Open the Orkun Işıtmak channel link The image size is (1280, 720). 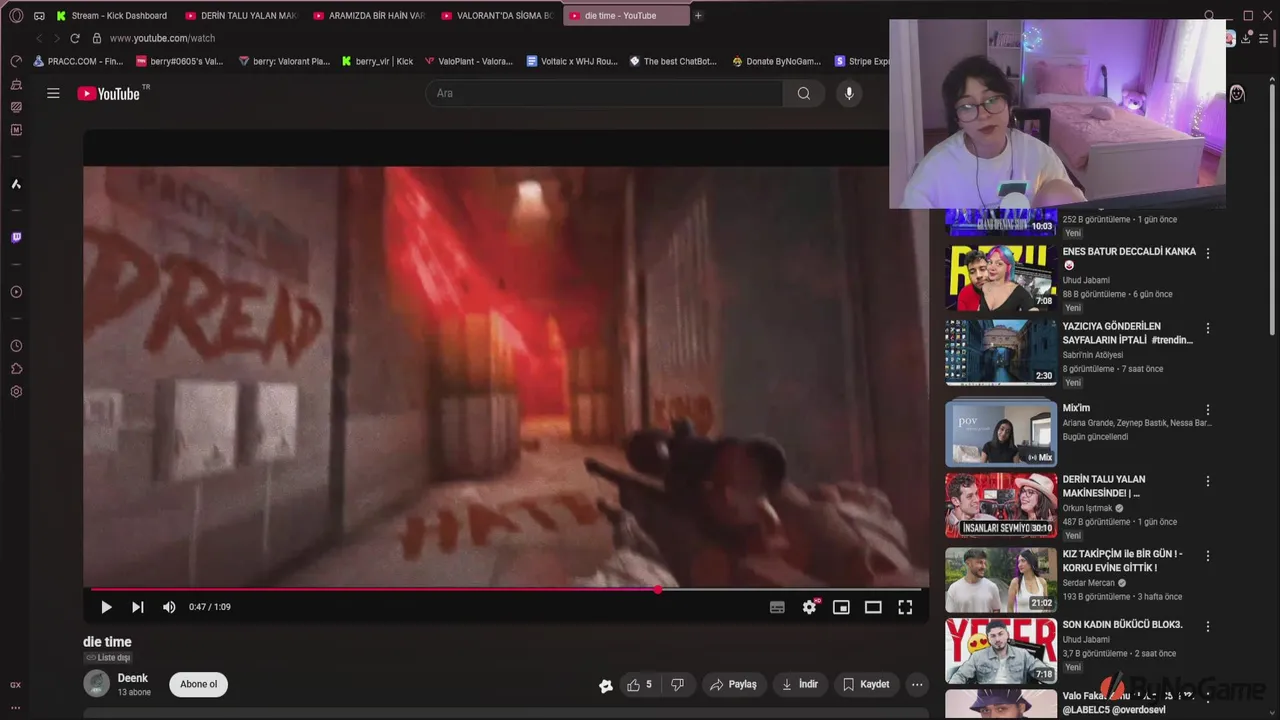click(1088, 508)
